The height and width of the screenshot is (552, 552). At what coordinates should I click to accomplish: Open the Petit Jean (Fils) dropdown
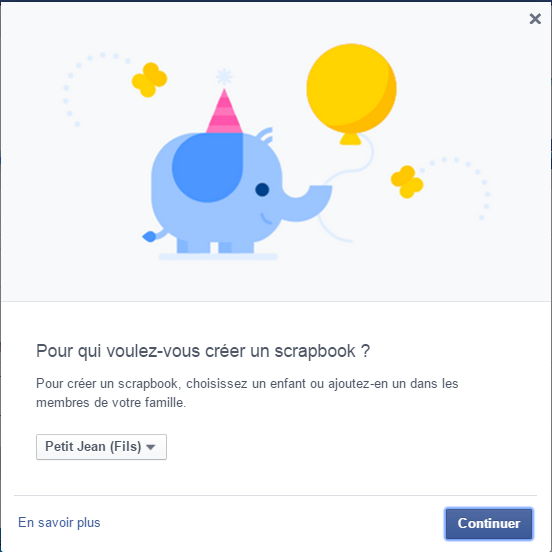[101, 447]
